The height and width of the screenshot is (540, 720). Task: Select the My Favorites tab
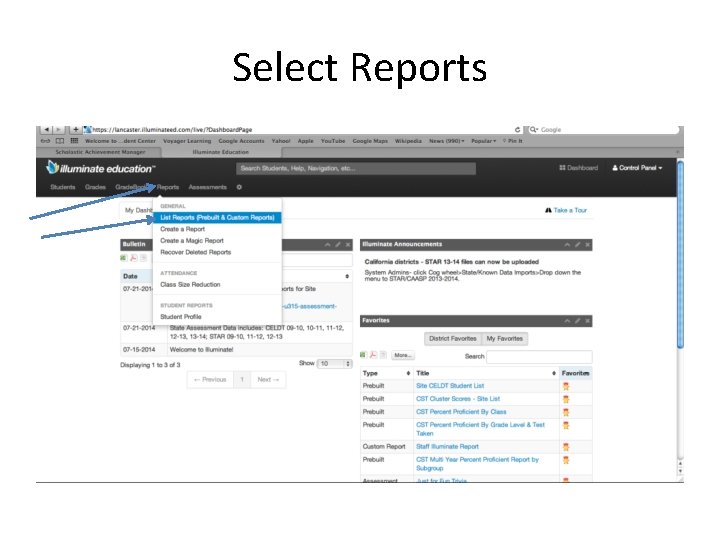tap(505, 338)
